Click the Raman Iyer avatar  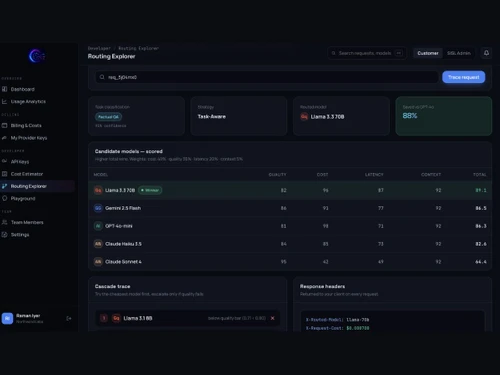pos(7,318)
